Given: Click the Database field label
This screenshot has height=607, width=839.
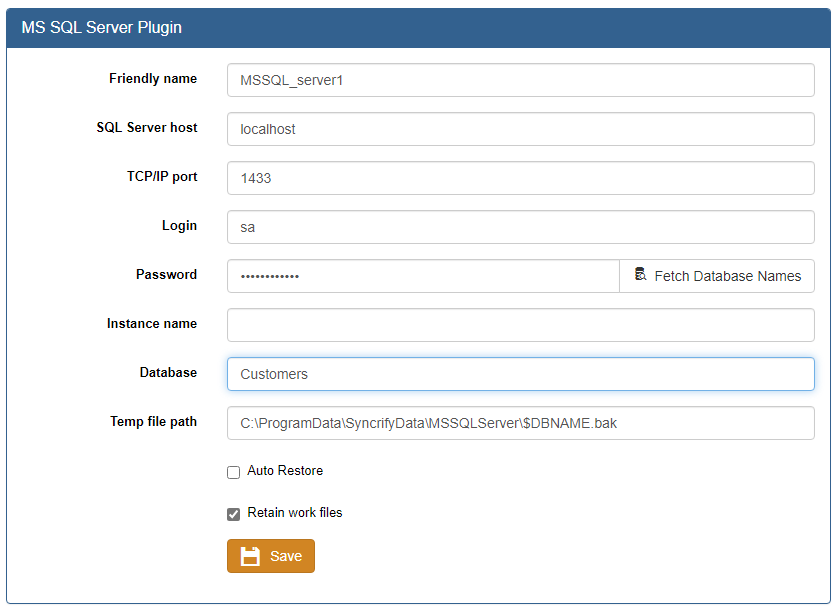Looking at the screenshot, I should tap(168, 371).
